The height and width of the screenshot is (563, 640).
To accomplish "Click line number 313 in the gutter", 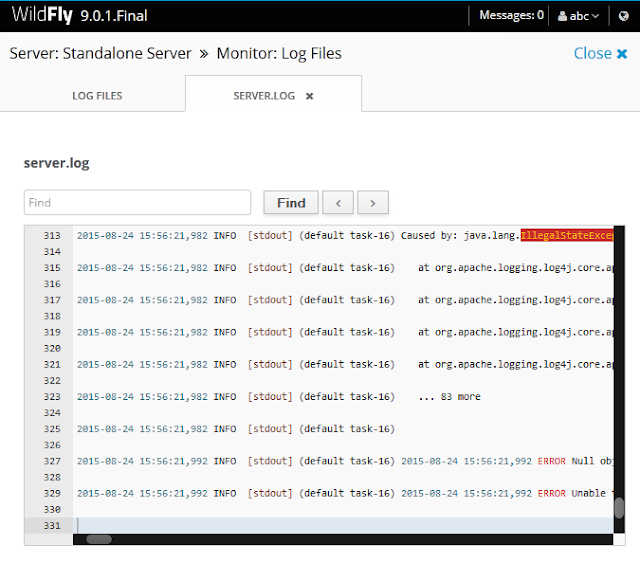I will pos(52,236).
